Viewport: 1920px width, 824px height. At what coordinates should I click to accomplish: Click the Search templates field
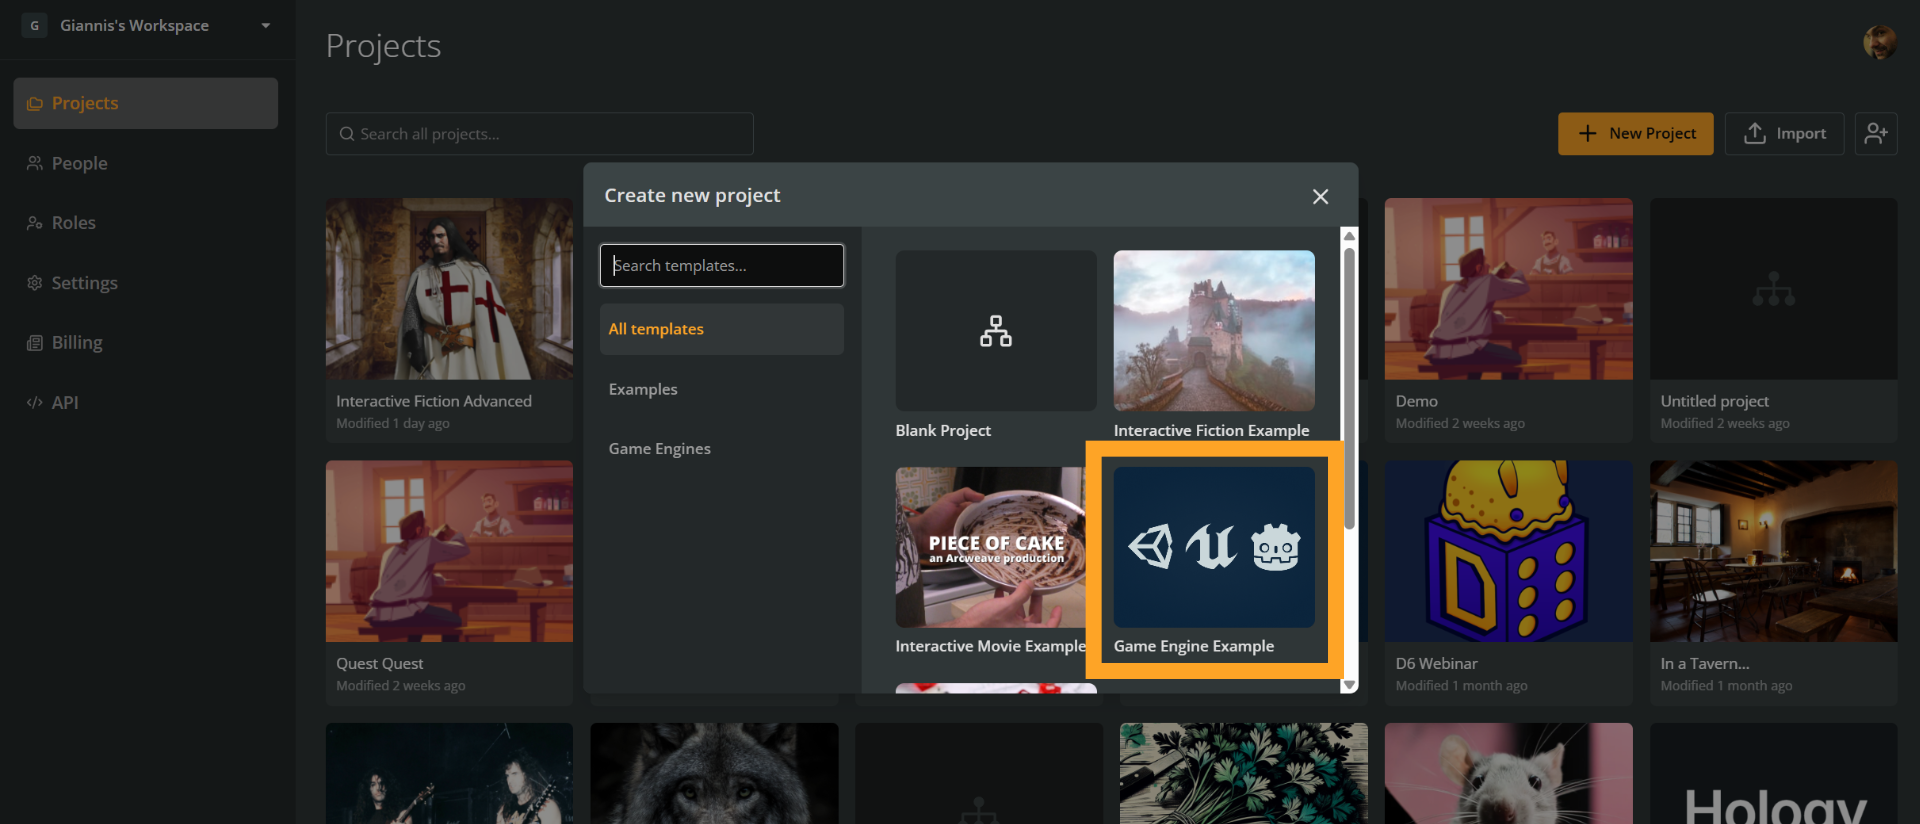(722, 265)
